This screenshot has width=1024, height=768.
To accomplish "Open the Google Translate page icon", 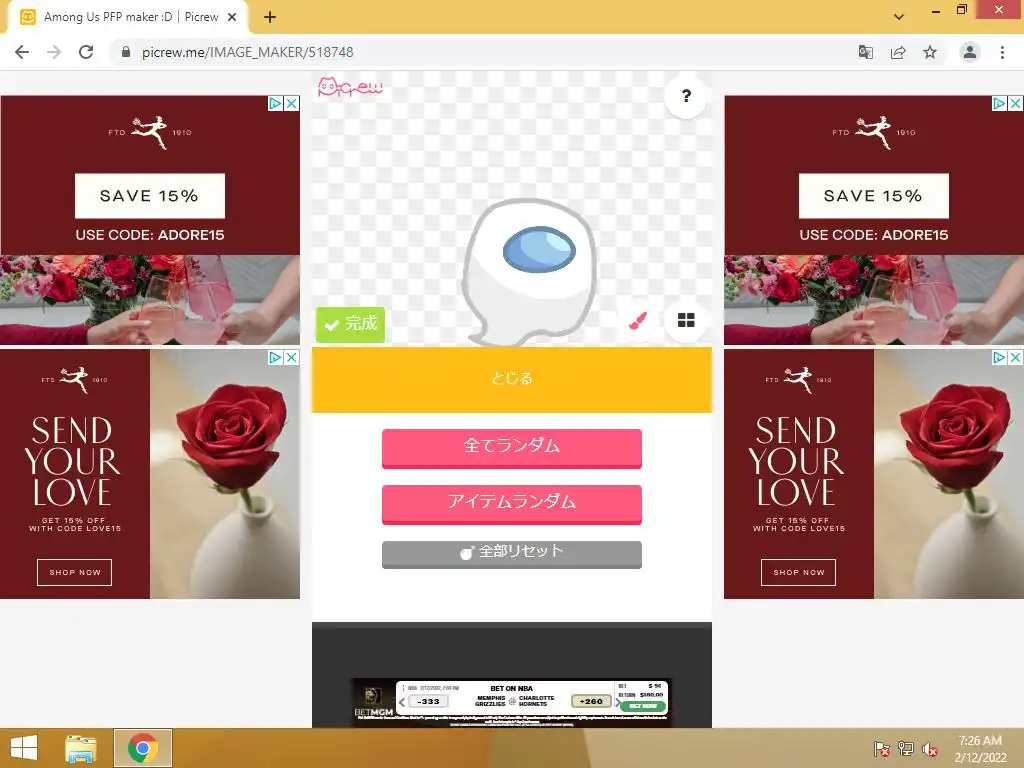I will [x=866, y=52].
